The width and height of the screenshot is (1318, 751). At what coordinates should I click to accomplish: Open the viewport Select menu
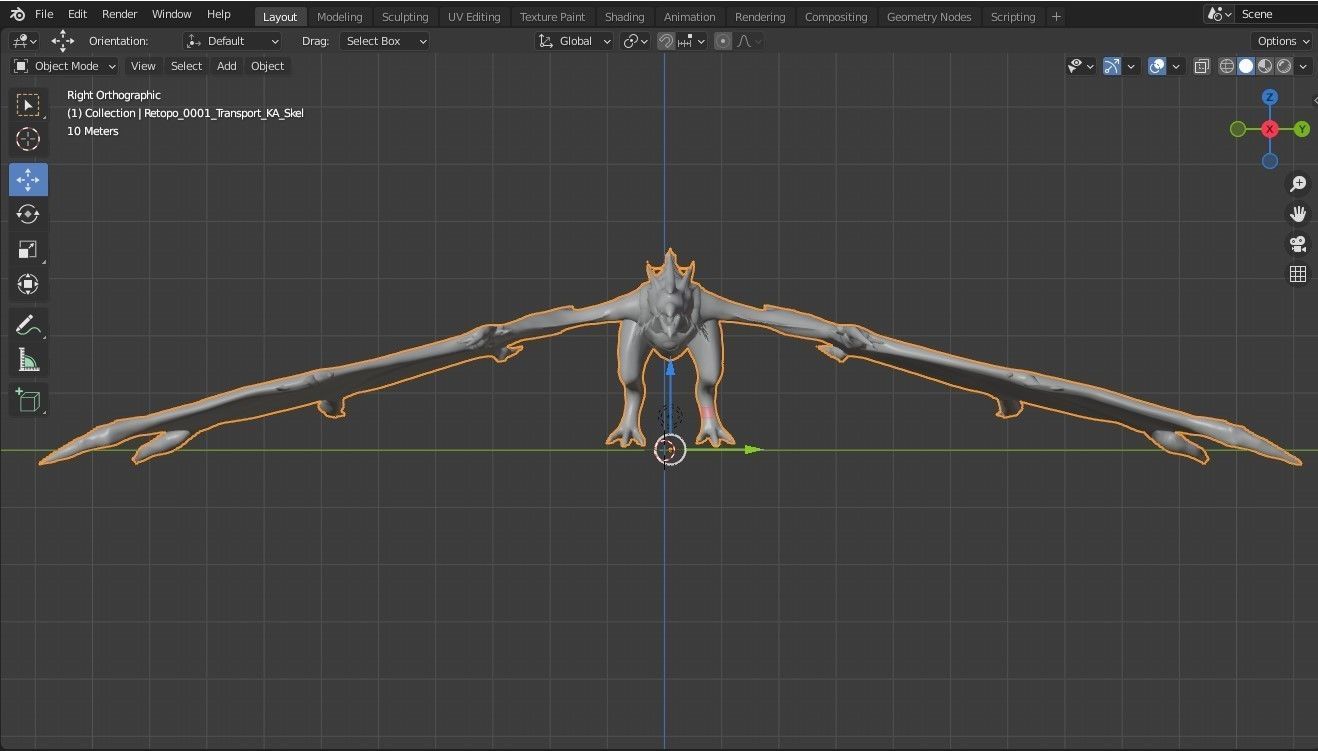point(186,66)
